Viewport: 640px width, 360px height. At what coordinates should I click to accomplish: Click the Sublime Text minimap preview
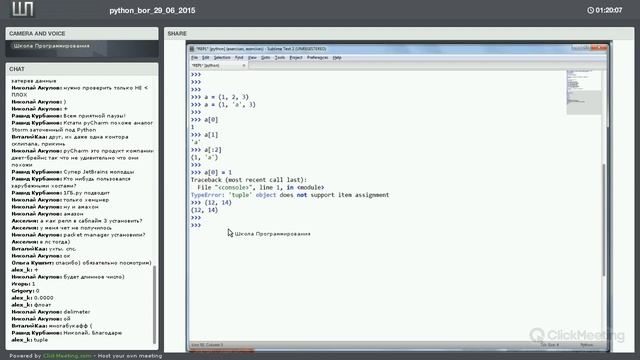584,92
